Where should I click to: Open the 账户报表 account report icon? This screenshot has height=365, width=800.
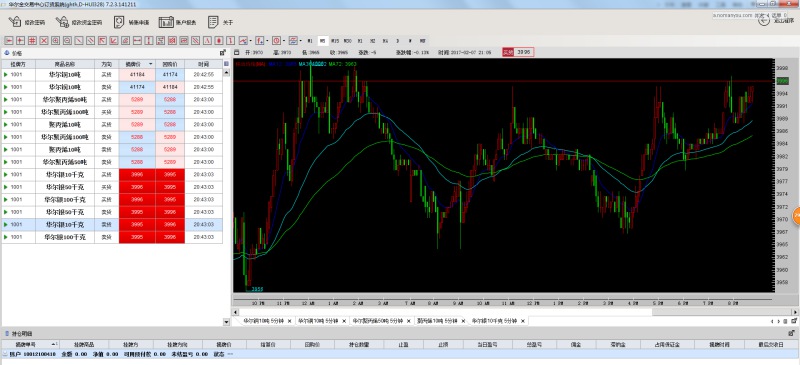coord(166,22)
